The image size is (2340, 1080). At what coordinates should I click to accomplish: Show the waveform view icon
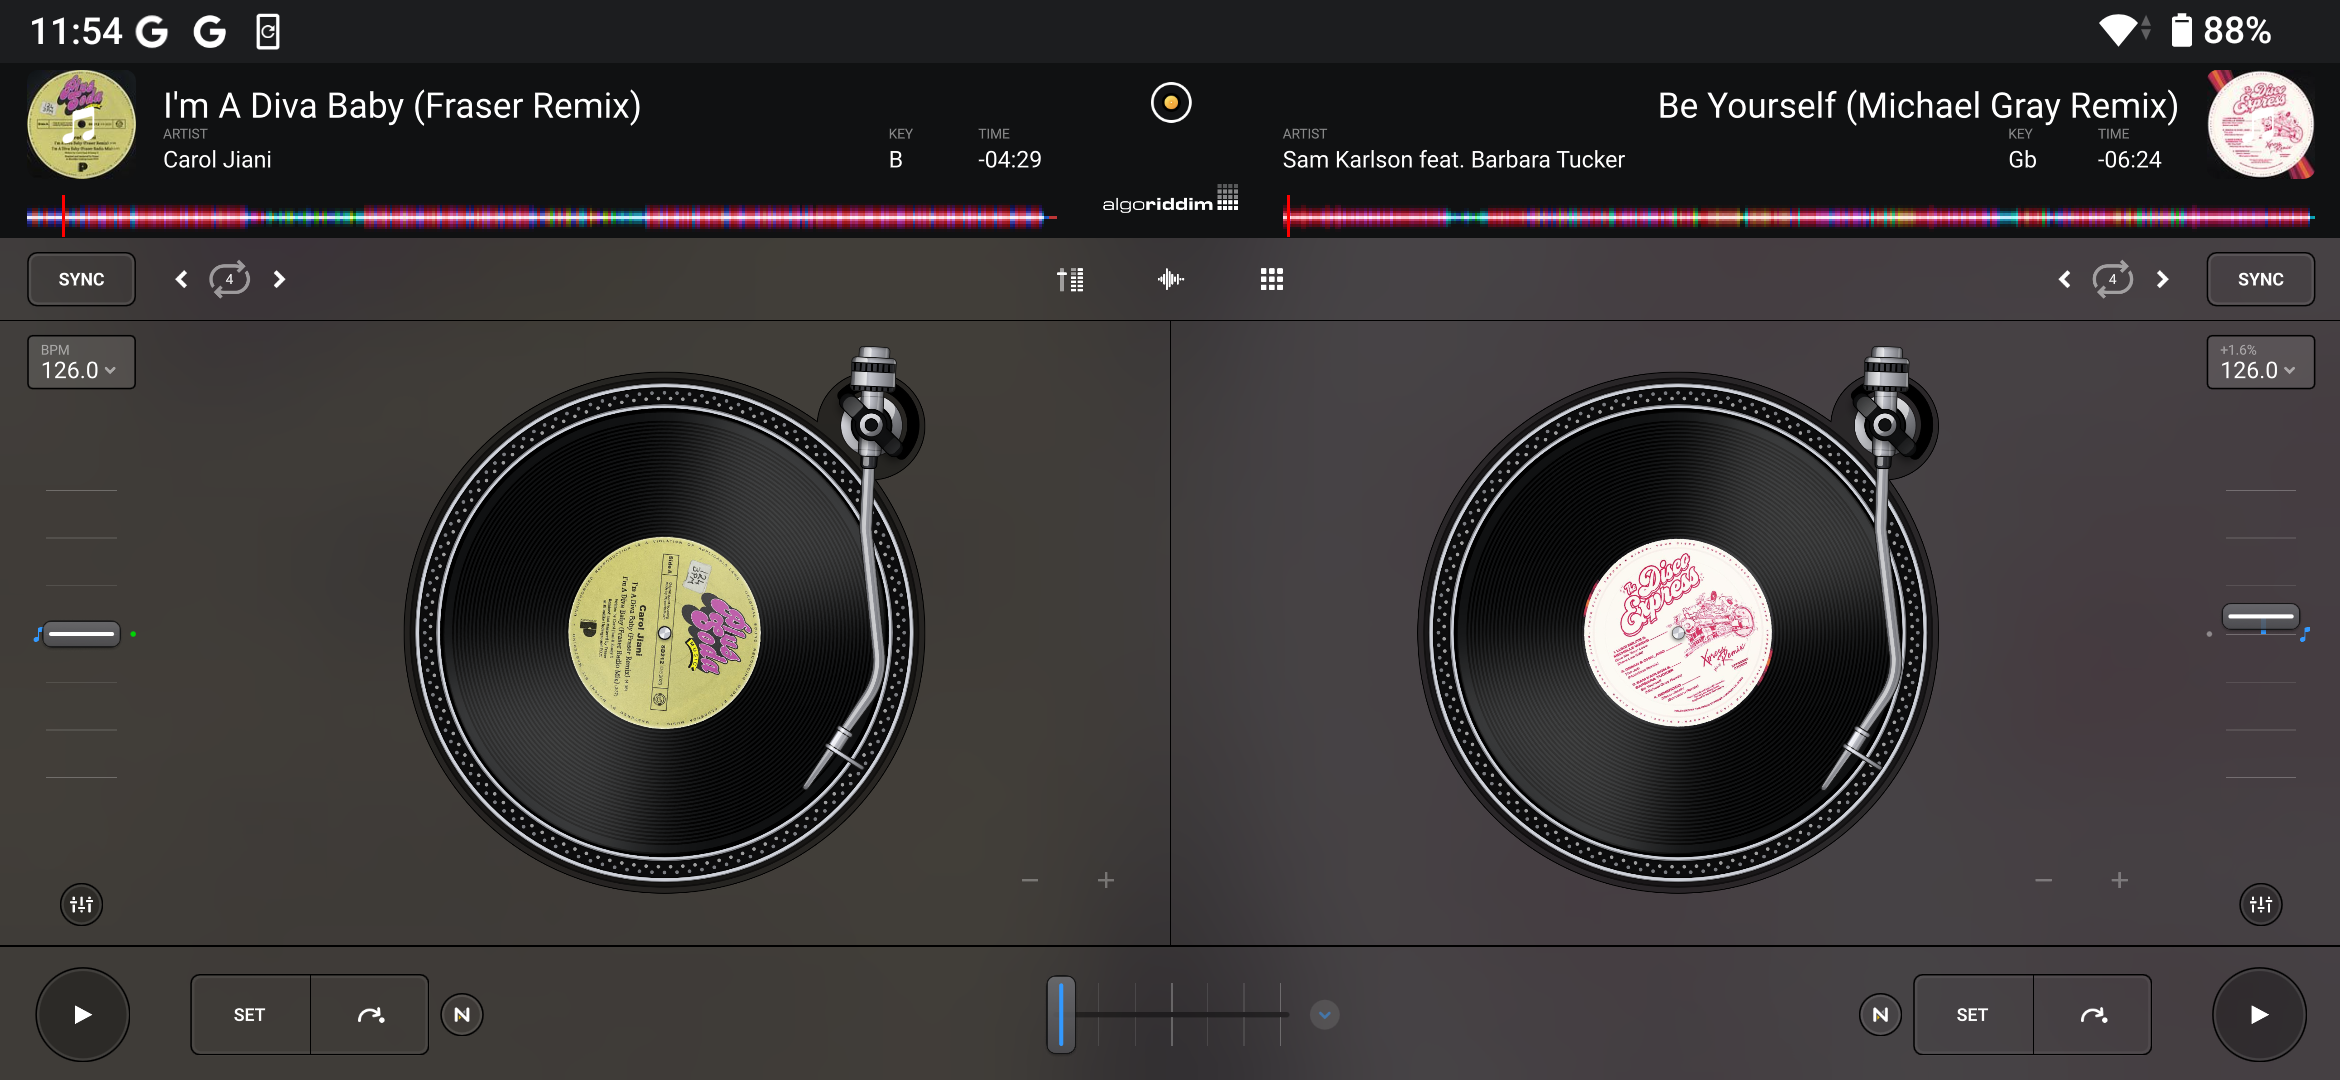point(1170,280)
